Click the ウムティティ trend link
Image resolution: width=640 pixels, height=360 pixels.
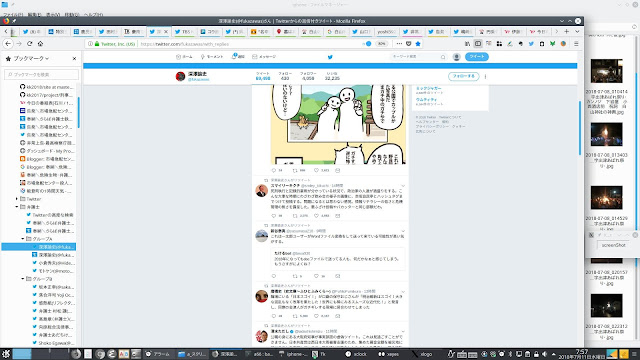pyautogui.click(x=426, y=100)
